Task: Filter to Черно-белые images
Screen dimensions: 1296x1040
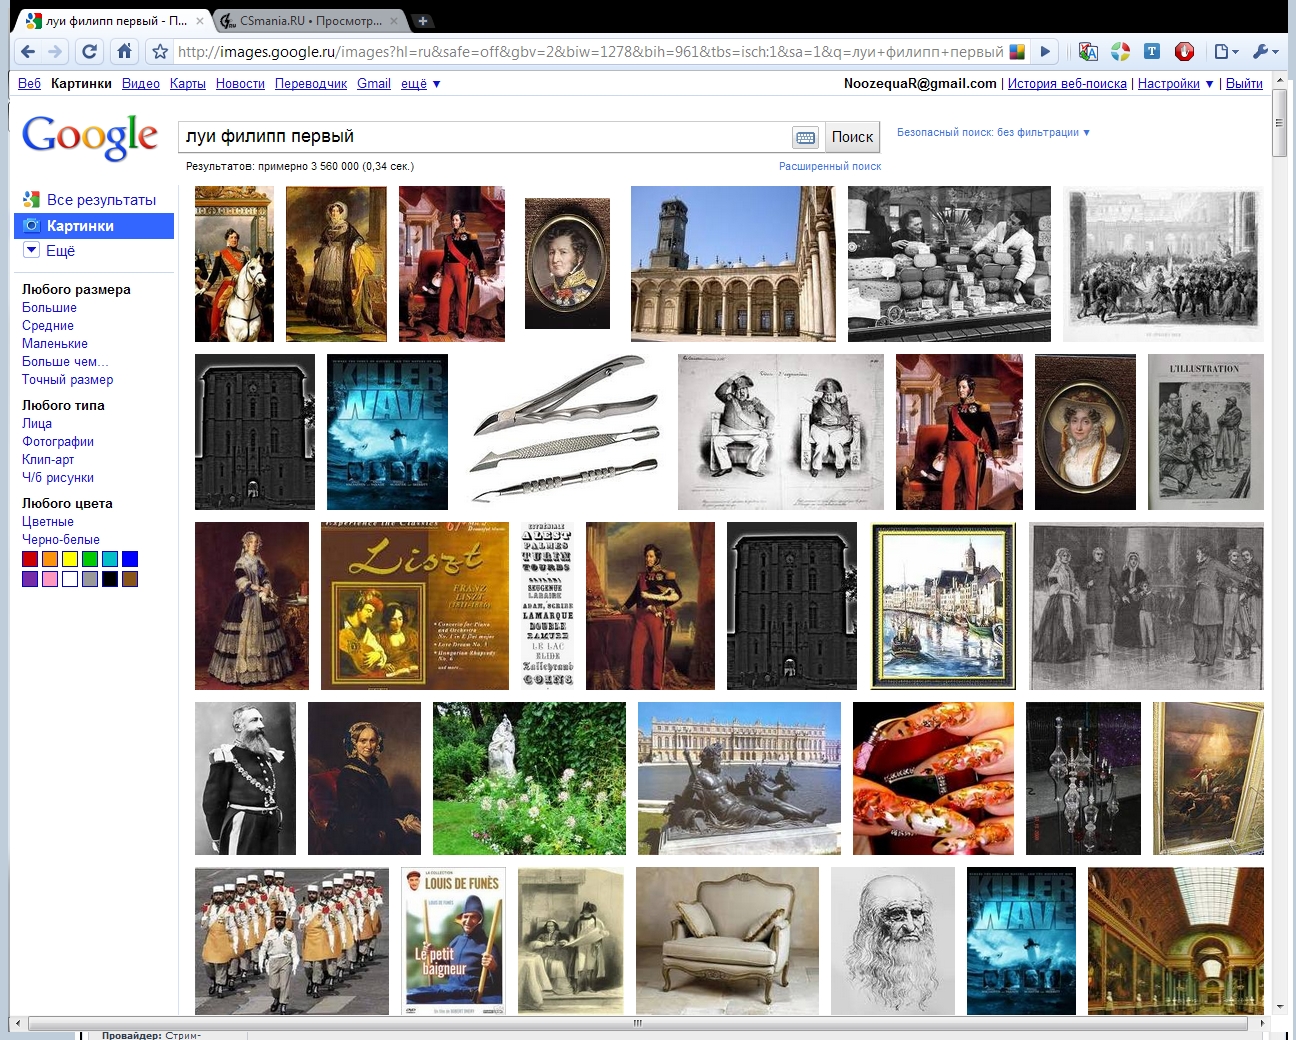Action: click(61, 540)
